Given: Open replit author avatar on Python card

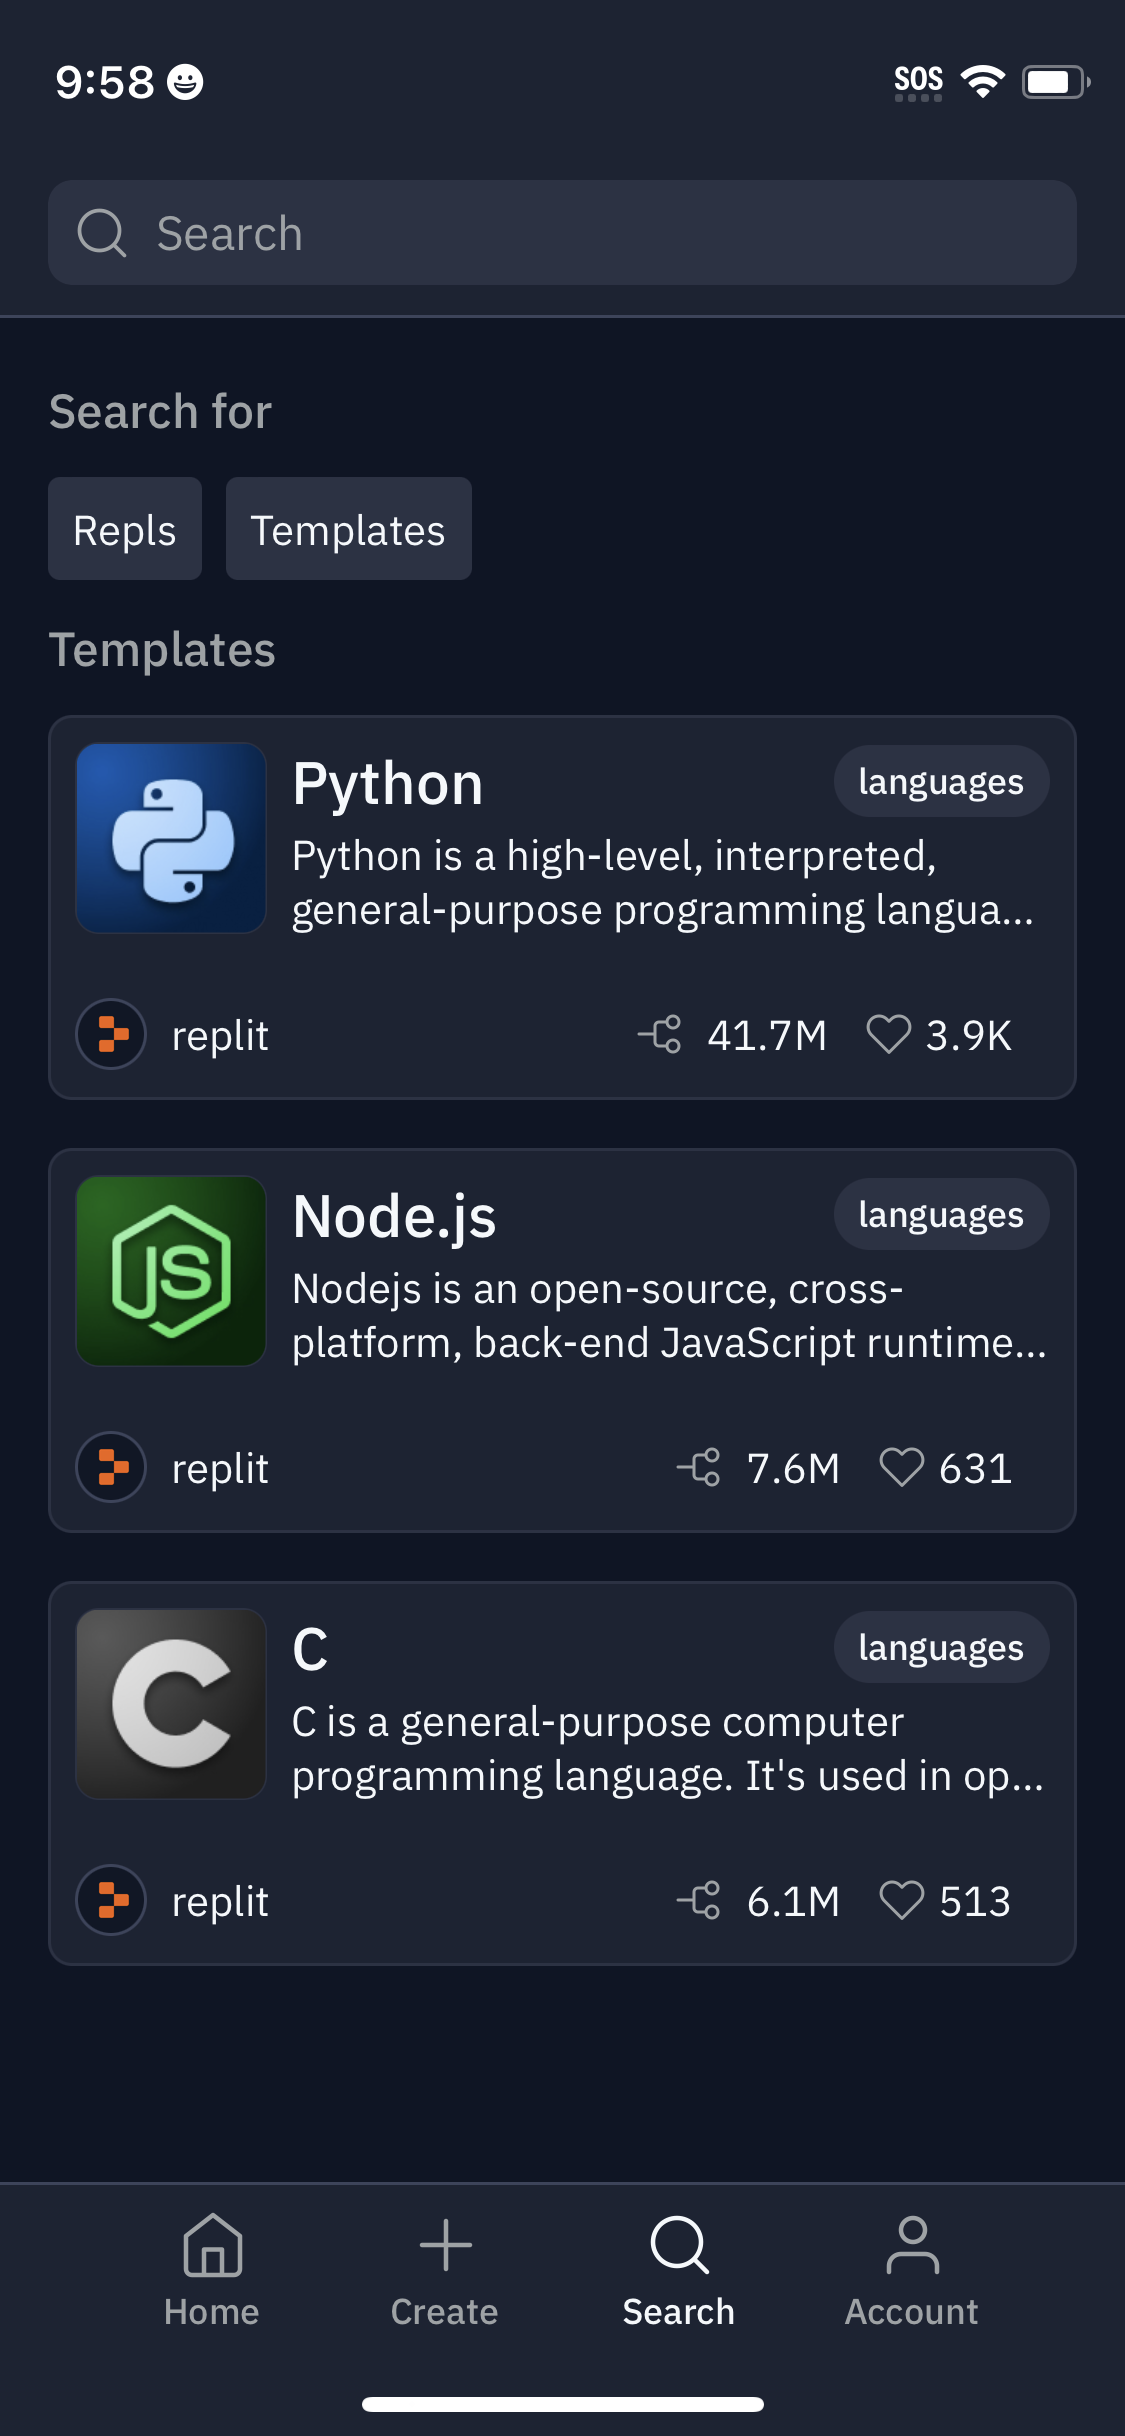Looking at the screenshot, I should tap(112, 1034).
